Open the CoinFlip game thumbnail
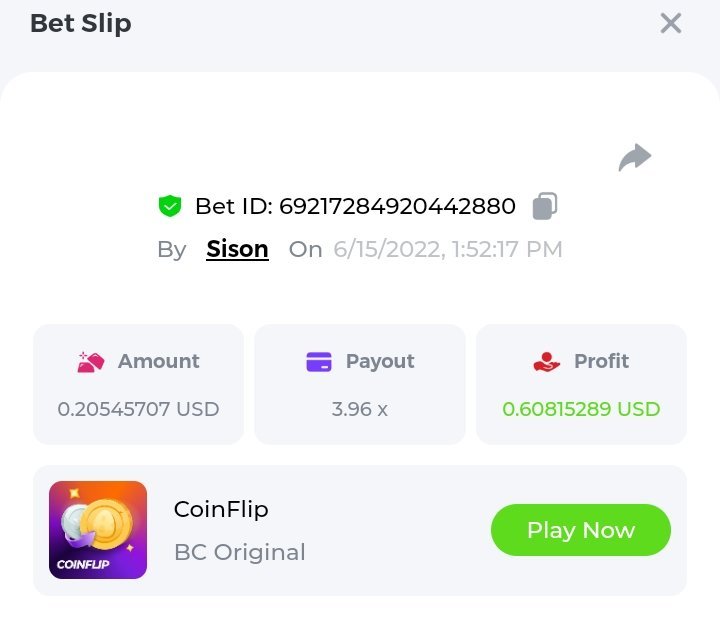This screenshot has width=720, height=619. (98, 530)
